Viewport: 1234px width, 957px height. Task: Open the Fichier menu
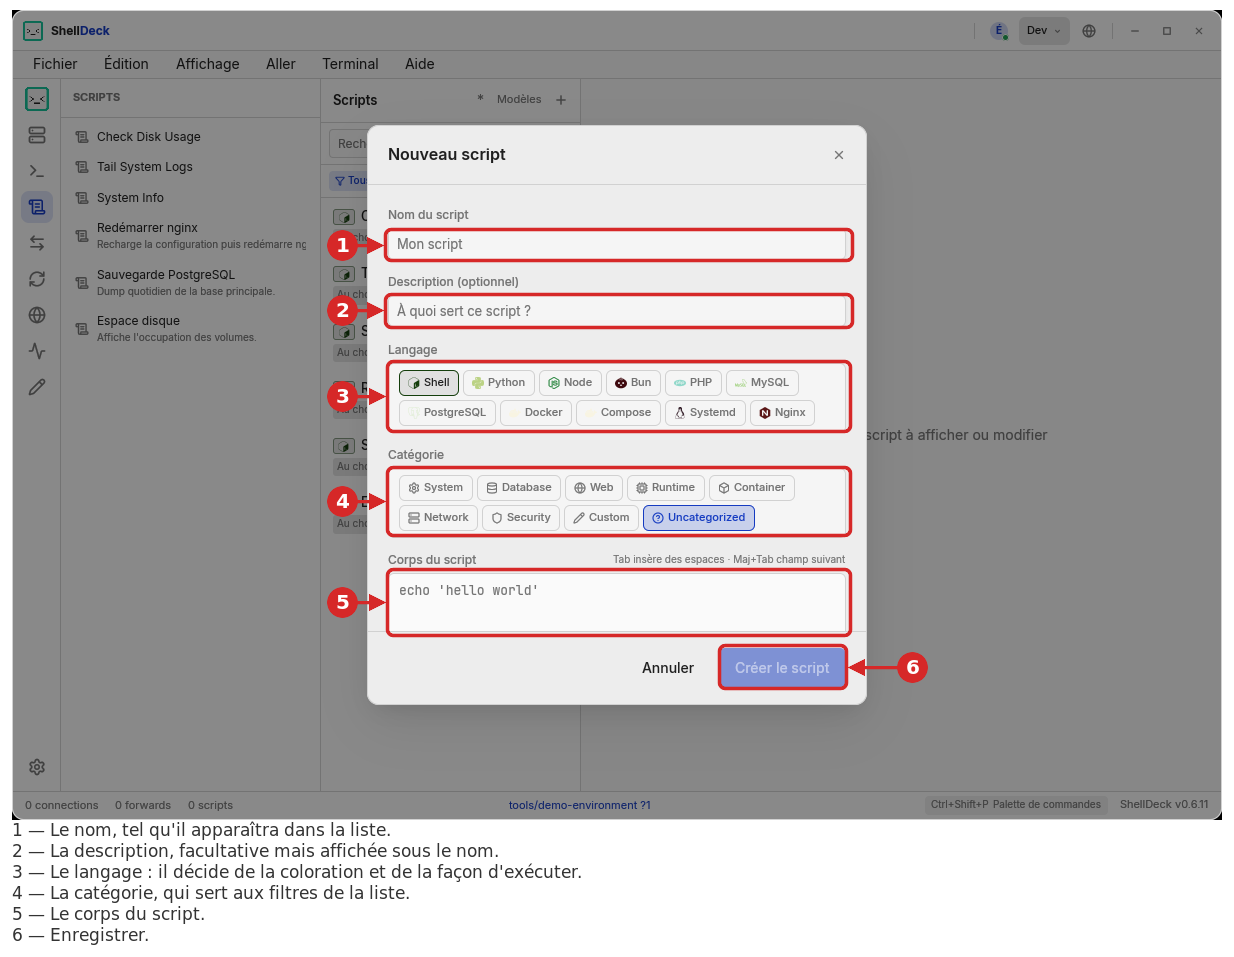tap(55, 64)
